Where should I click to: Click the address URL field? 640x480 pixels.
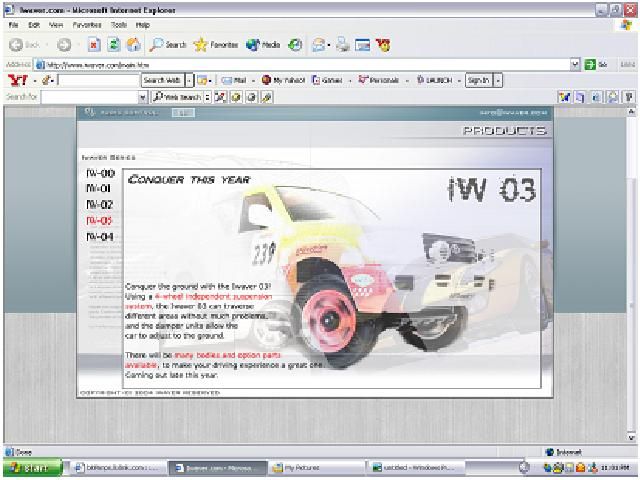pyautogui.click(x=302, y=64)
